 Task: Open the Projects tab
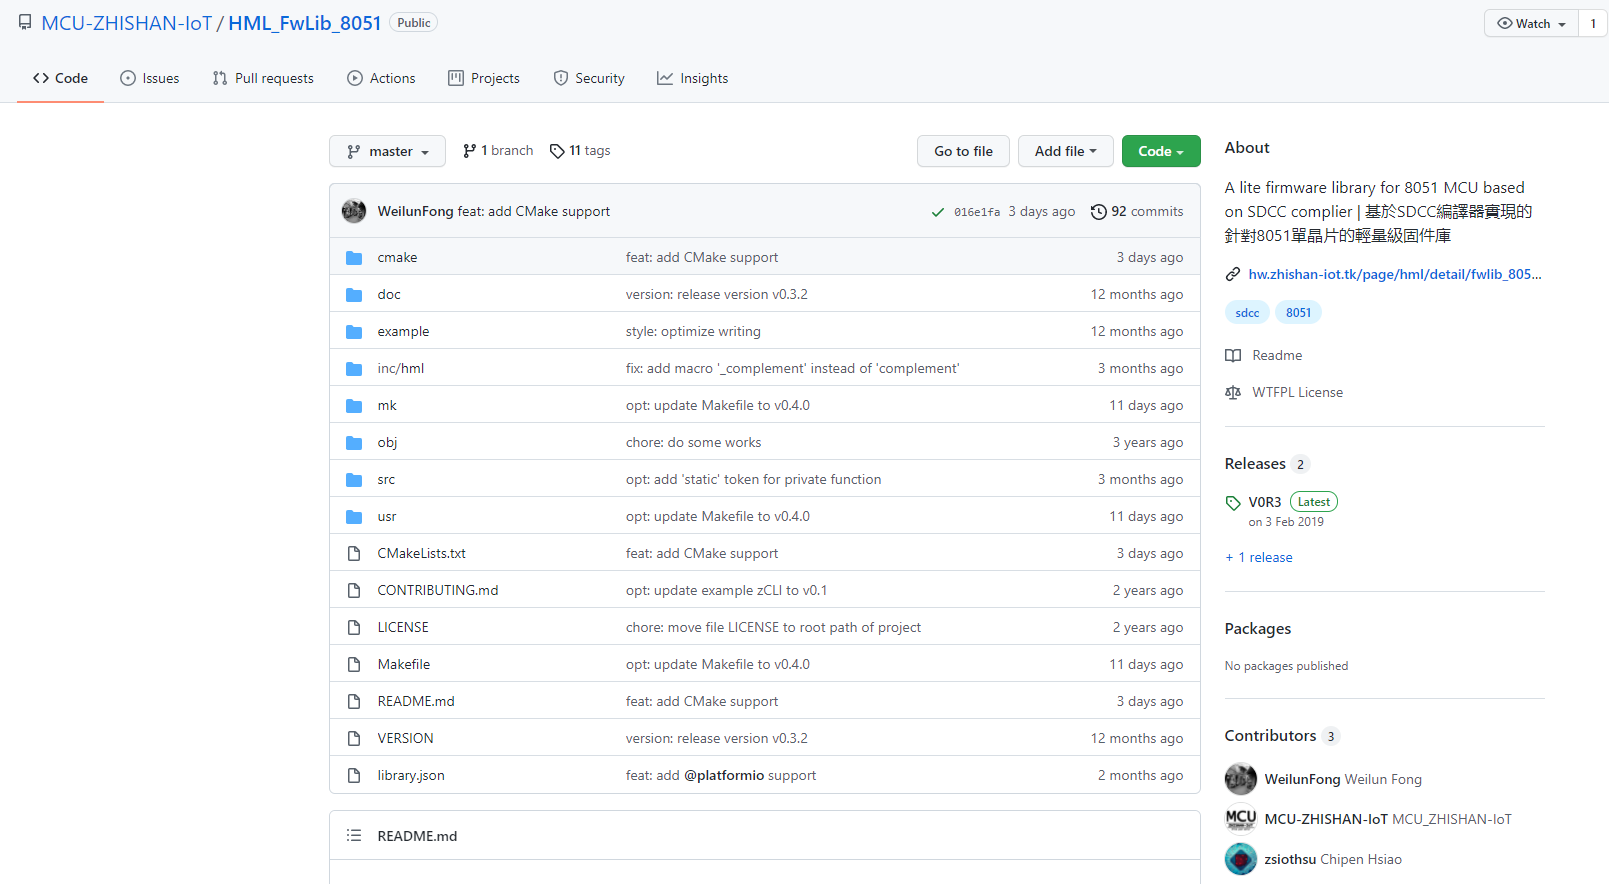tap(484, 78)
